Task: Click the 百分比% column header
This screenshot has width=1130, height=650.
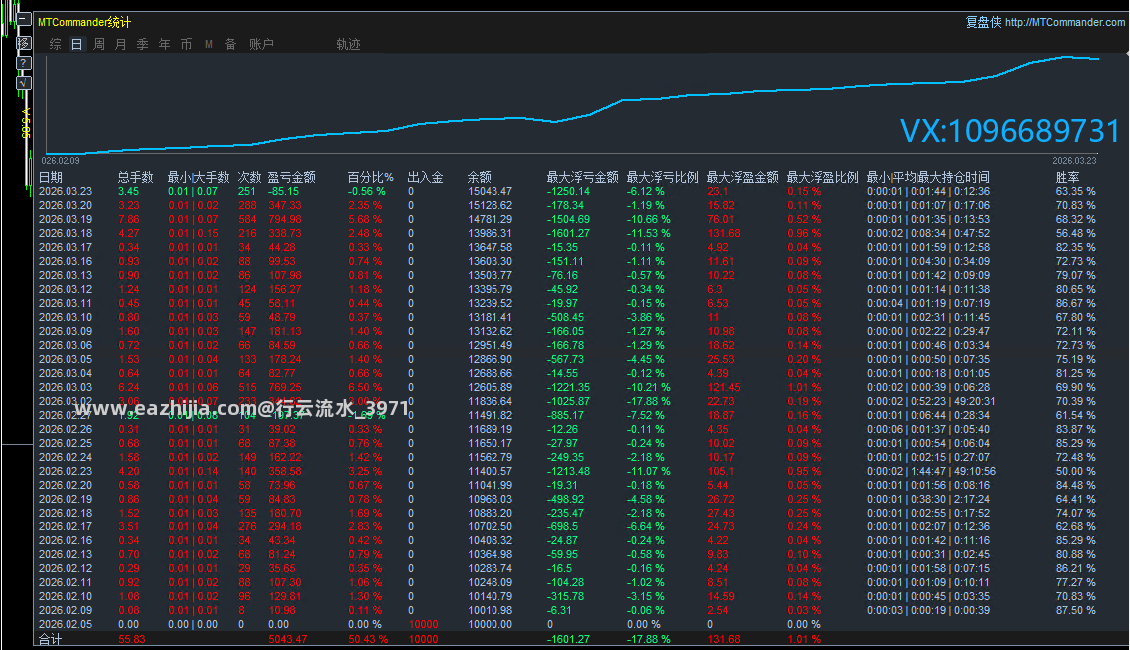Action: point(370,177)
